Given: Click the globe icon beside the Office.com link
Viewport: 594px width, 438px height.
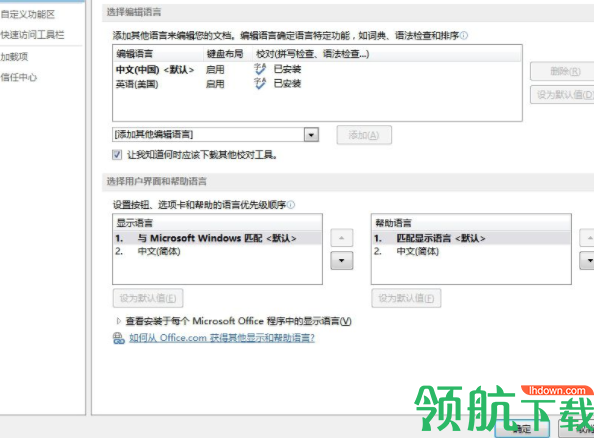Looking at the screenshot, I should (x=119, y=338).
